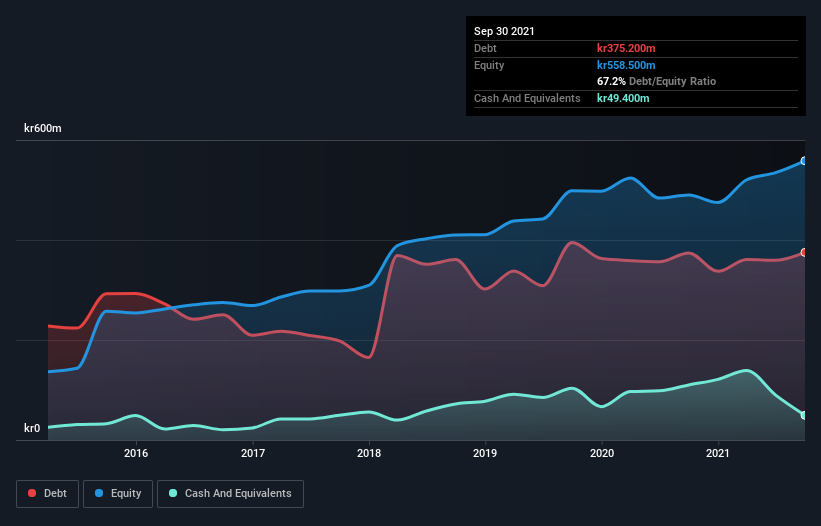Click the Equity row label in tooltip
This screenshot has height=526, width=821.
(x=489, y=65)
